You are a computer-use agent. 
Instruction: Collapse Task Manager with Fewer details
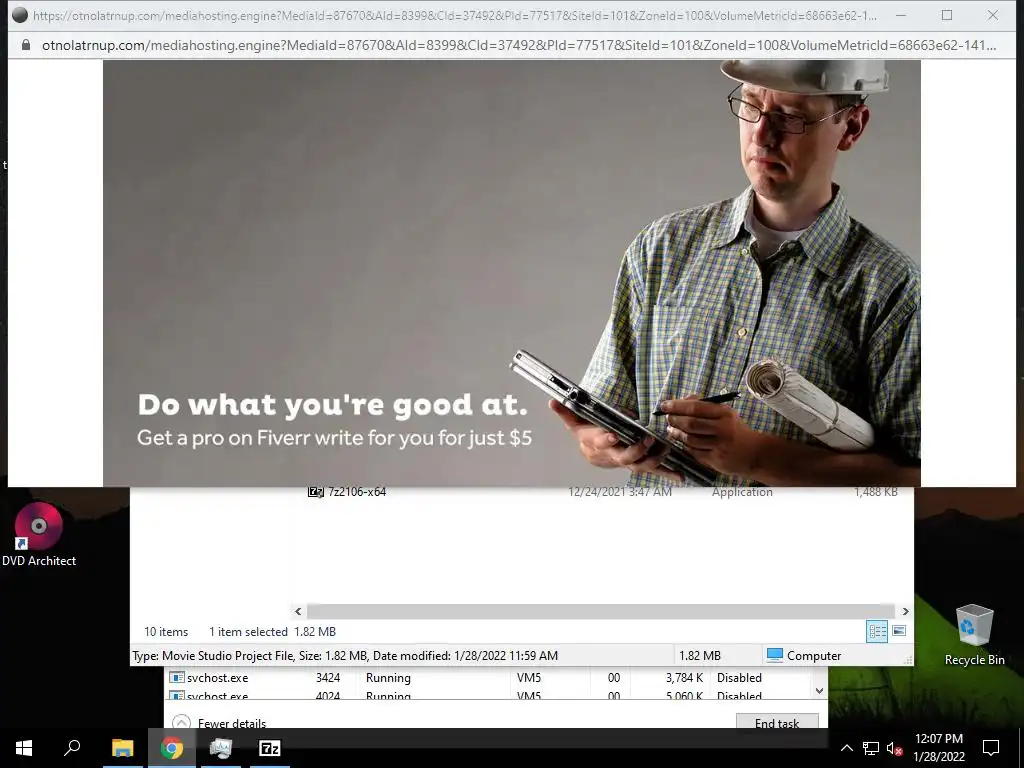[x=219, y=723]
